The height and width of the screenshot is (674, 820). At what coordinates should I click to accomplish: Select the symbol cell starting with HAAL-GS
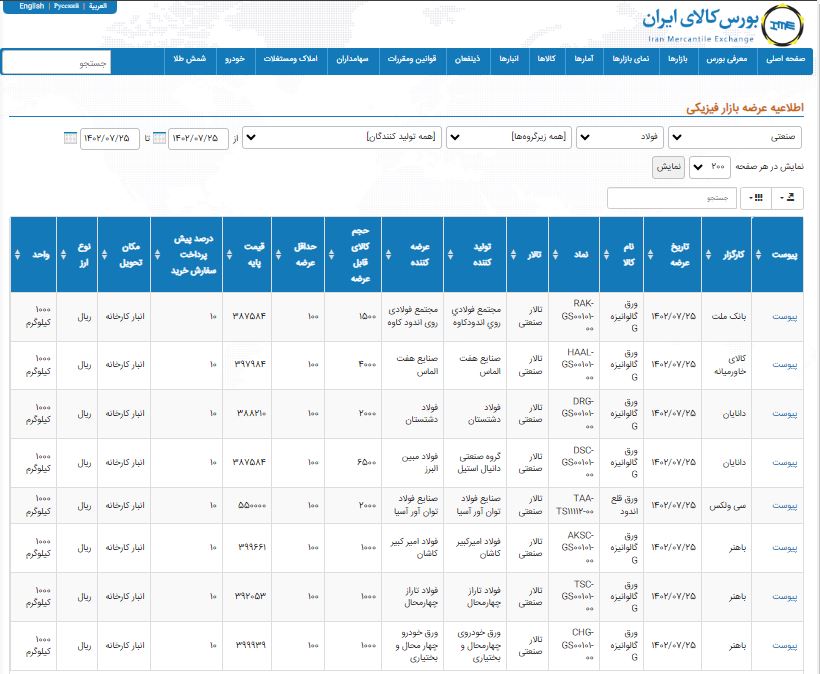[574, 365]
